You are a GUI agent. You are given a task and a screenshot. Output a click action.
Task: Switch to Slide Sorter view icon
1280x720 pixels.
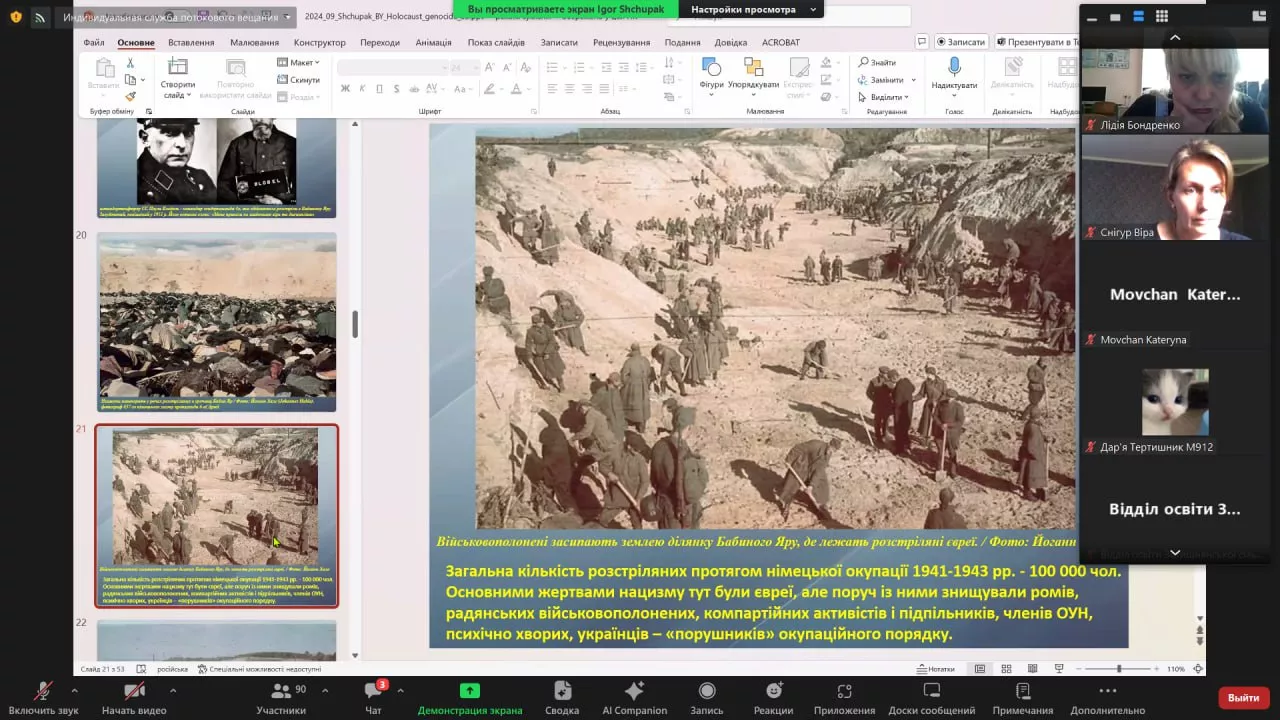point(1007,669)
